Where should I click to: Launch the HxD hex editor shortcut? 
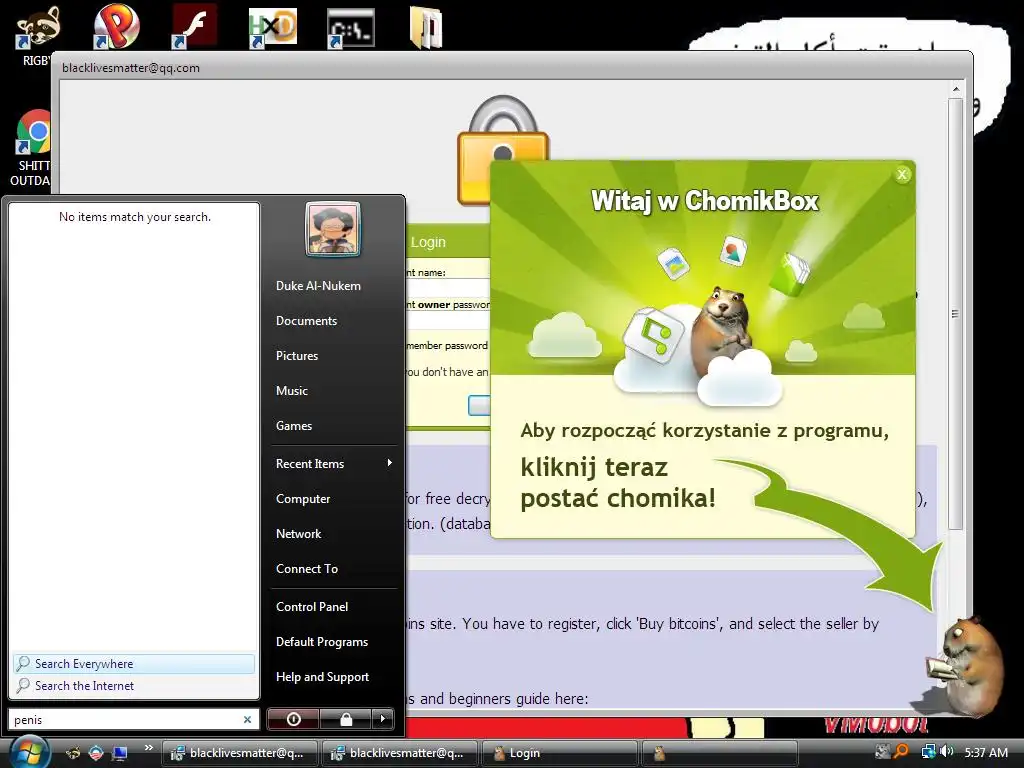tap(273, 27)
